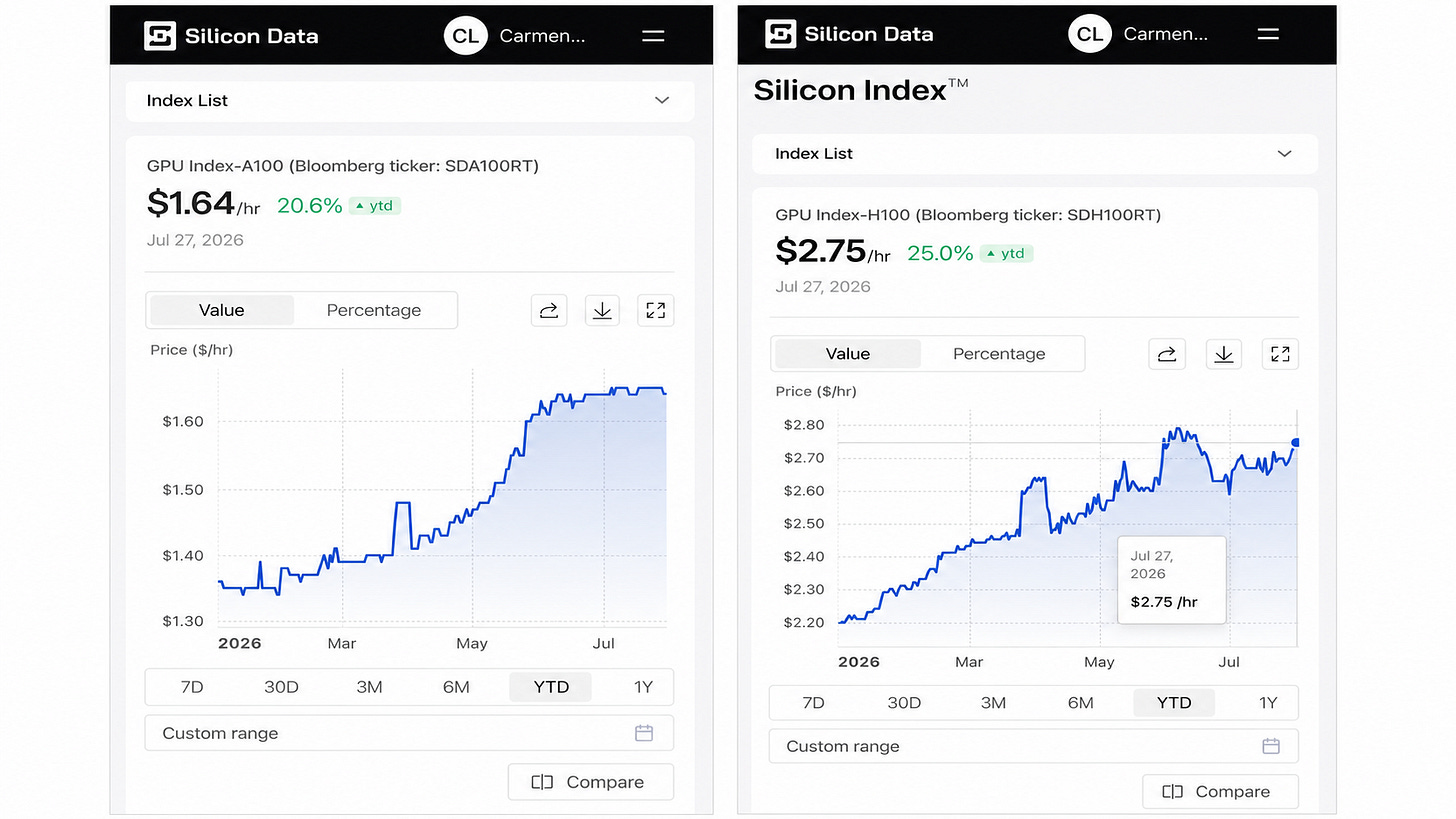This screenshot has height=819, width=1456.
Task: Expand H100 chart to fullscreen
Action: point(1280,353)
